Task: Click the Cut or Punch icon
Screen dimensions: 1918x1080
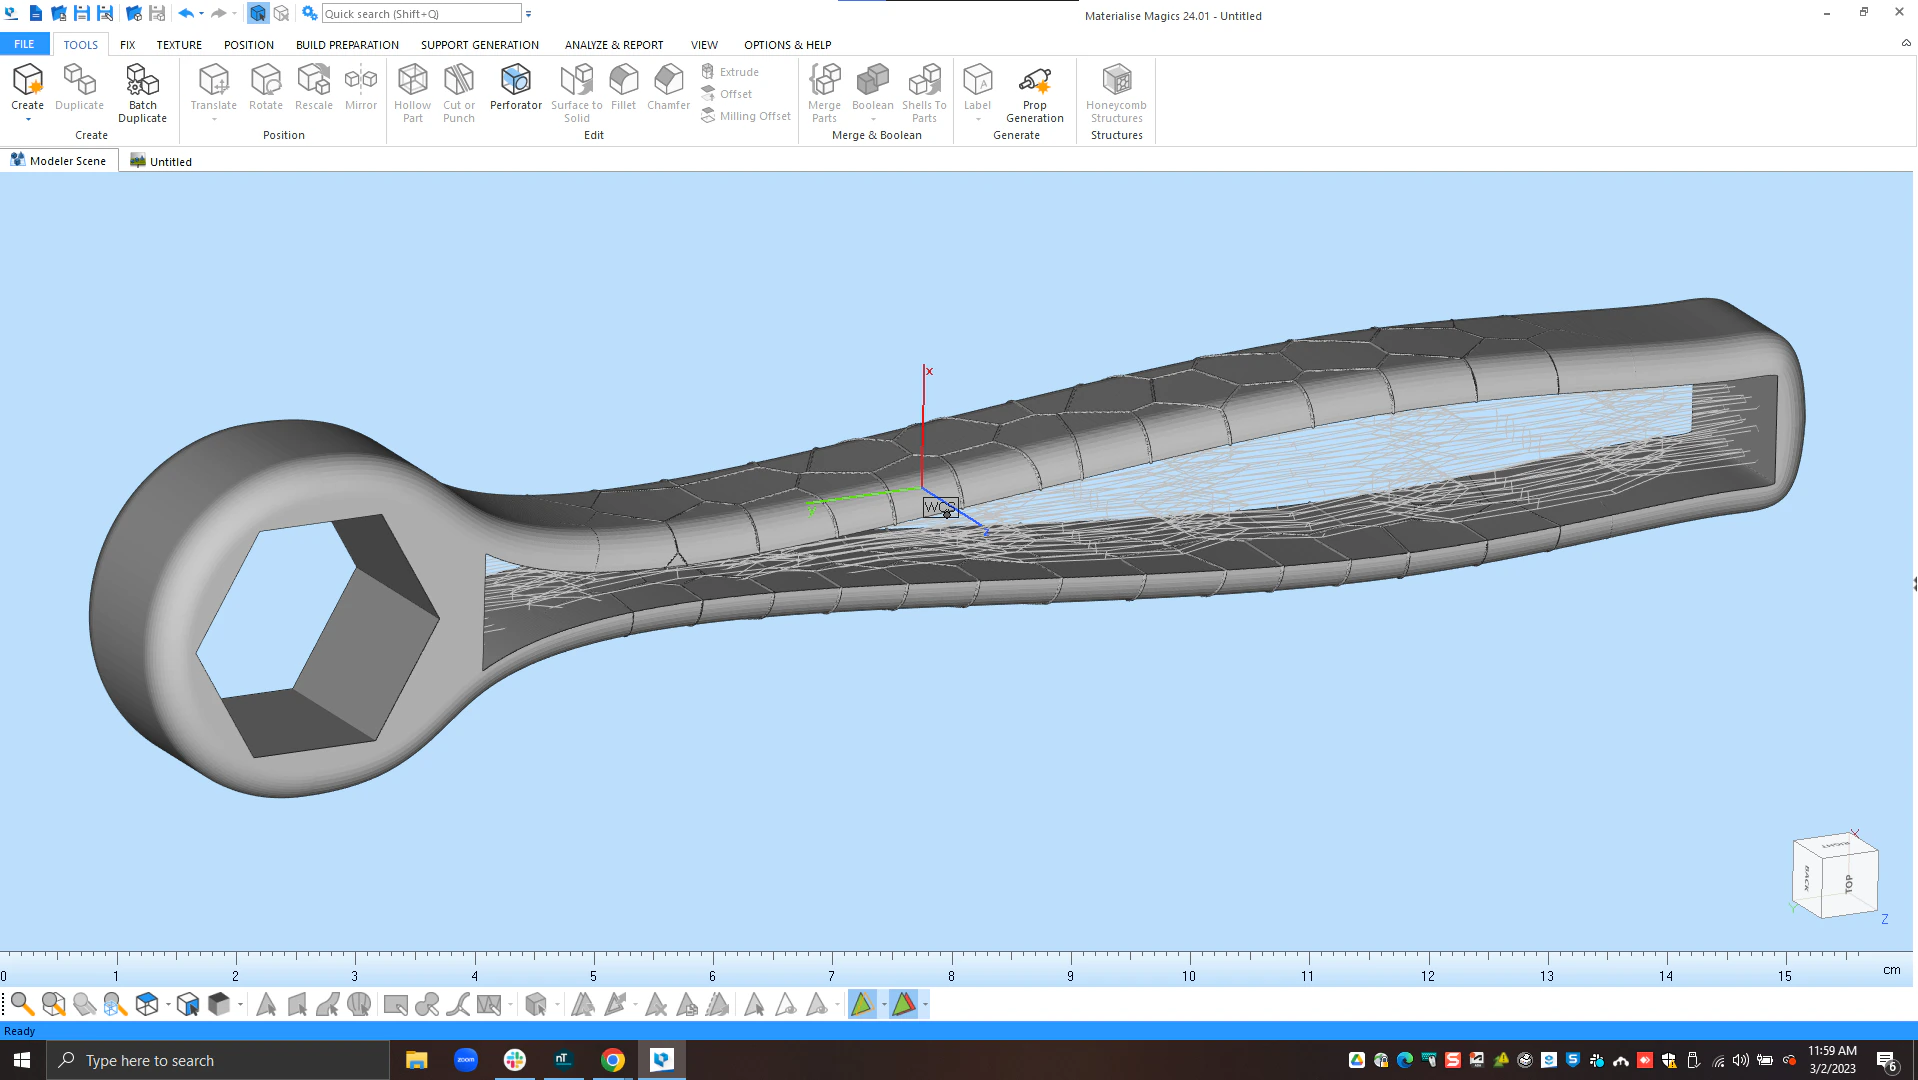Action: tap(458, 80)
